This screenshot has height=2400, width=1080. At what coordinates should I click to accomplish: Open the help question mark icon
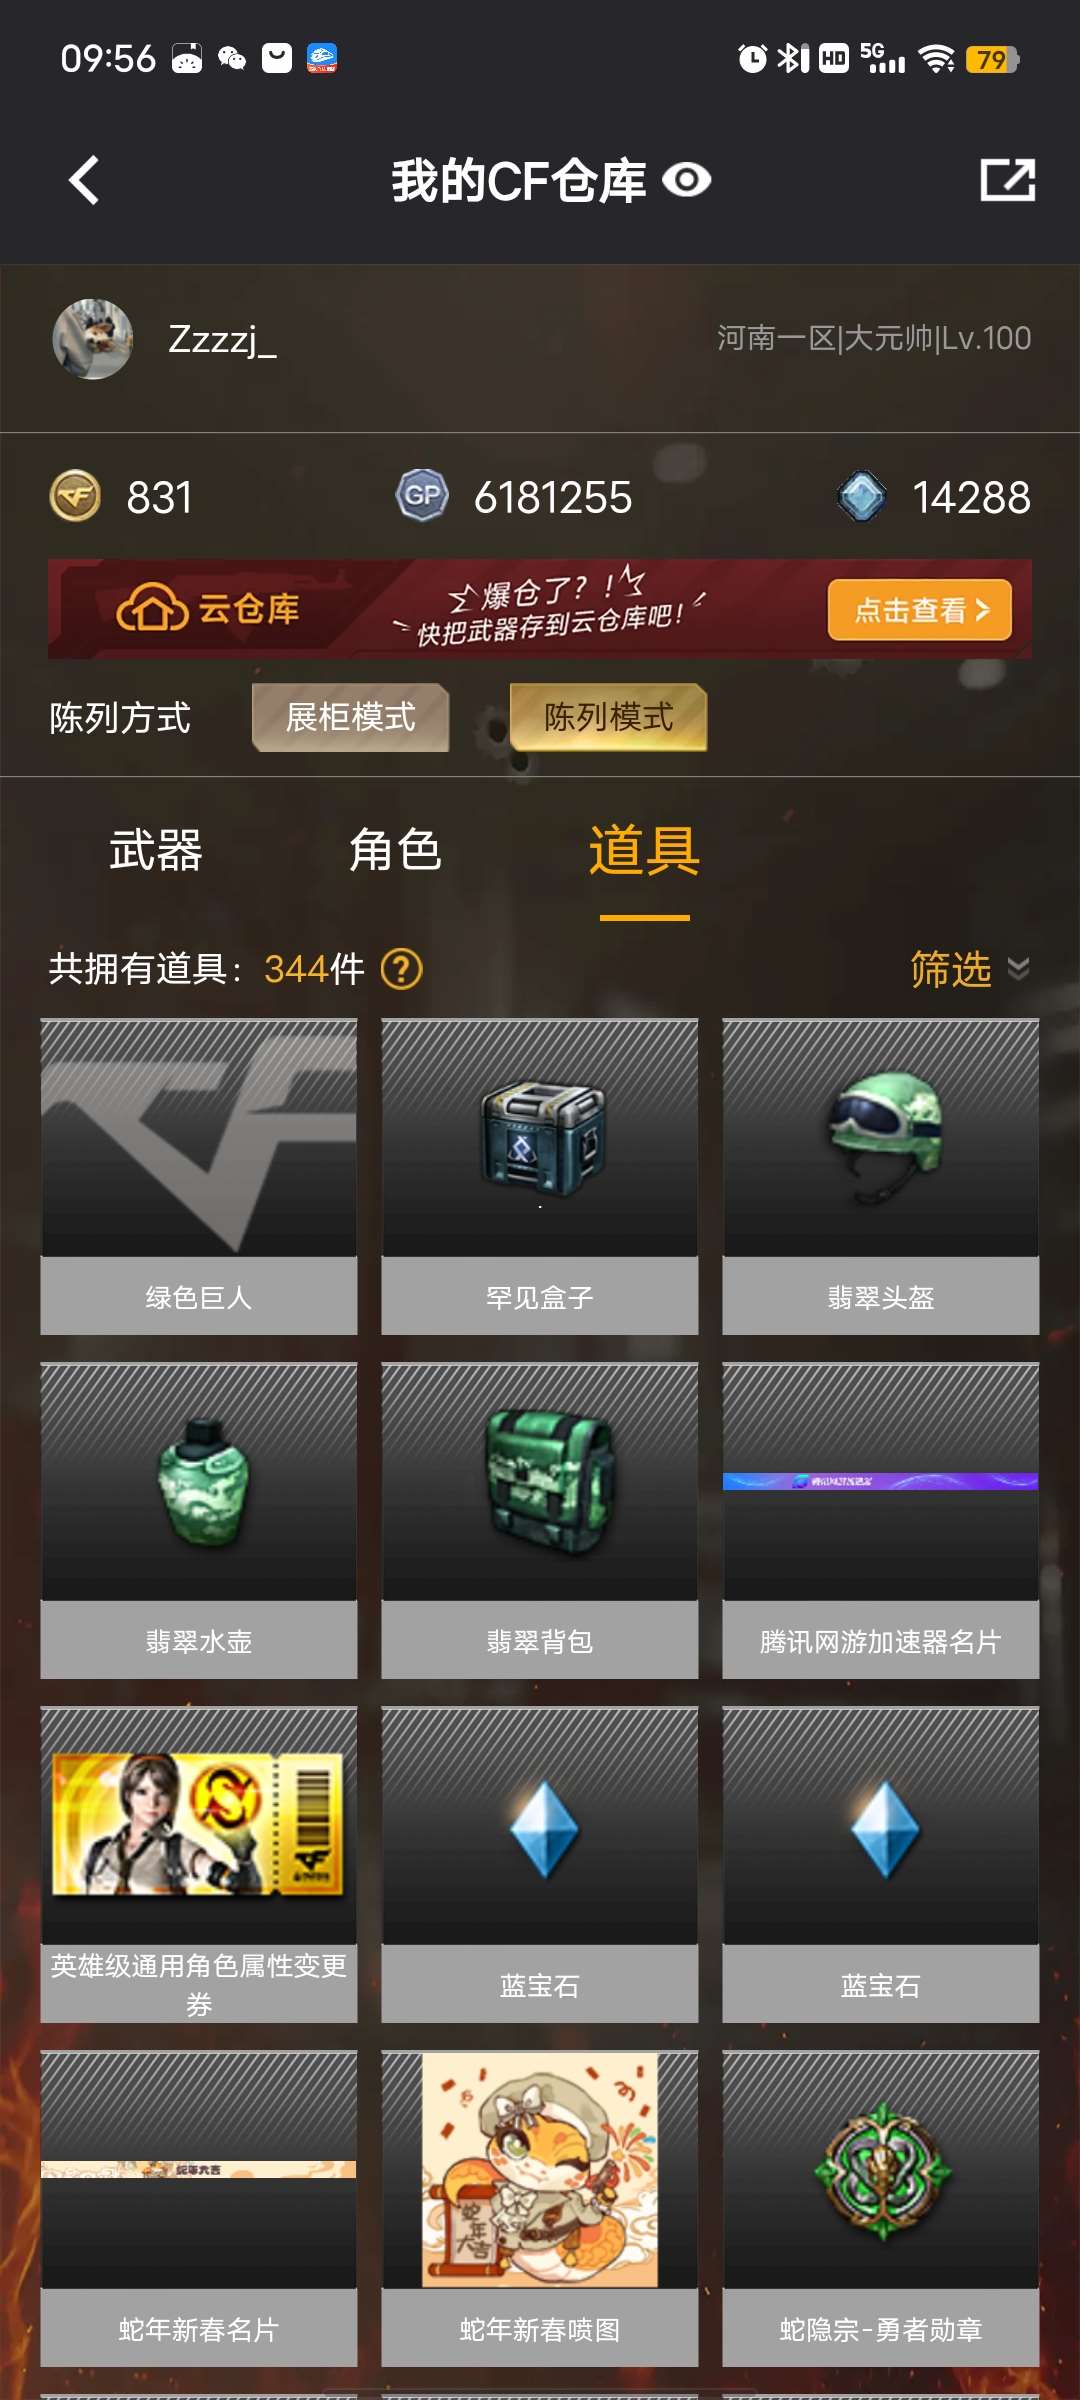402,969
